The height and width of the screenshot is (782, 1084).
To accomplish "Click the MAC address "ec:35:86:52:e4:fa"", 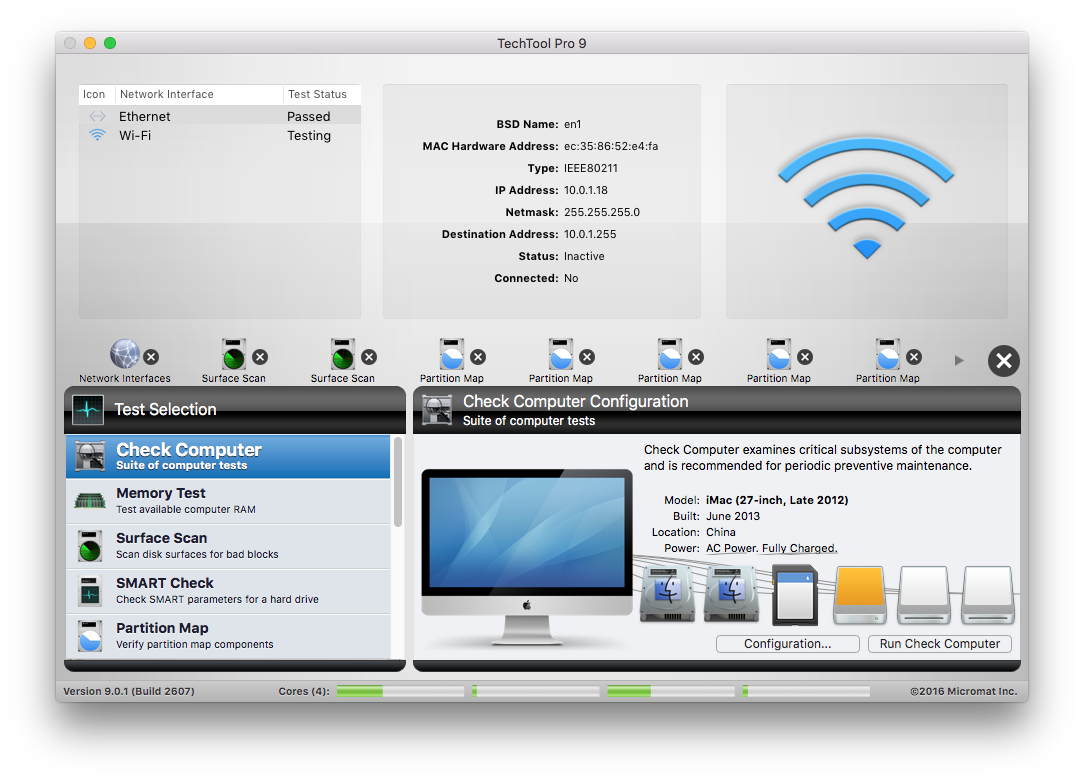I will click(611, 147).
